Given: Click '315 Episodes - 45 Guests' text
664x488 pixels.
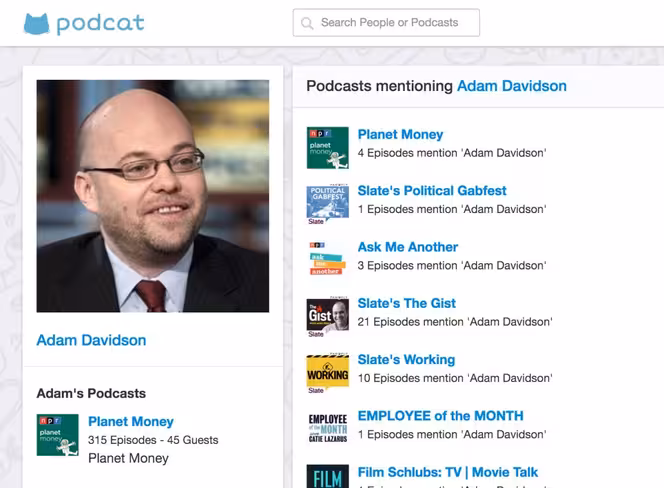Looking at the screenshot, I should pyautogui.click(x=153, y=440).
